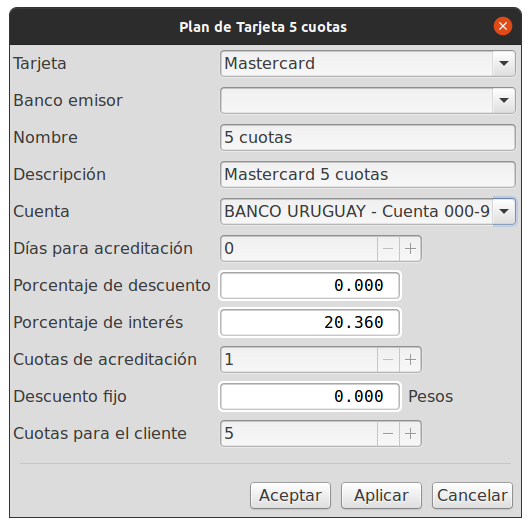Open the Tarjeta dropdown arrow
The height and width of the screenshot is (527, 531).
[x=504, y=64]
